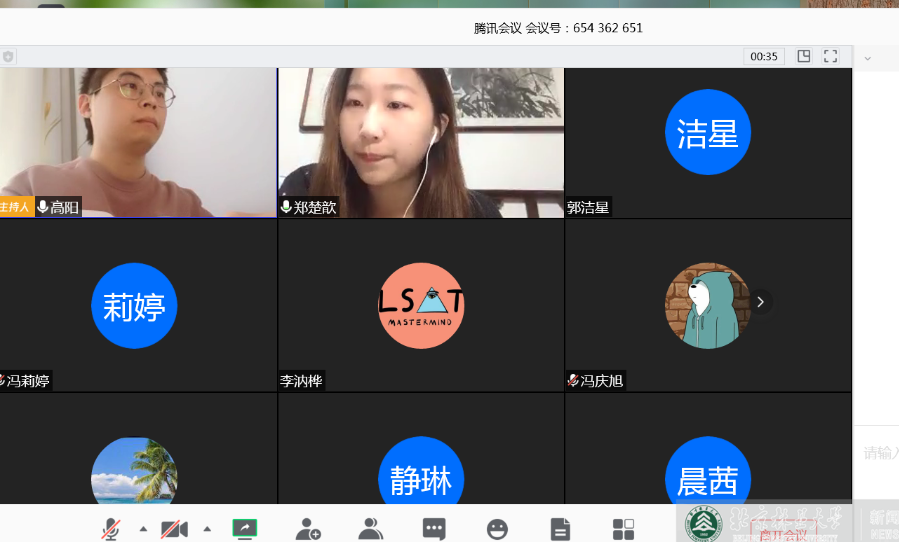The image size is (899, 543).
Task: Click 洁星 avatar tile
Action: click(708, 132)
